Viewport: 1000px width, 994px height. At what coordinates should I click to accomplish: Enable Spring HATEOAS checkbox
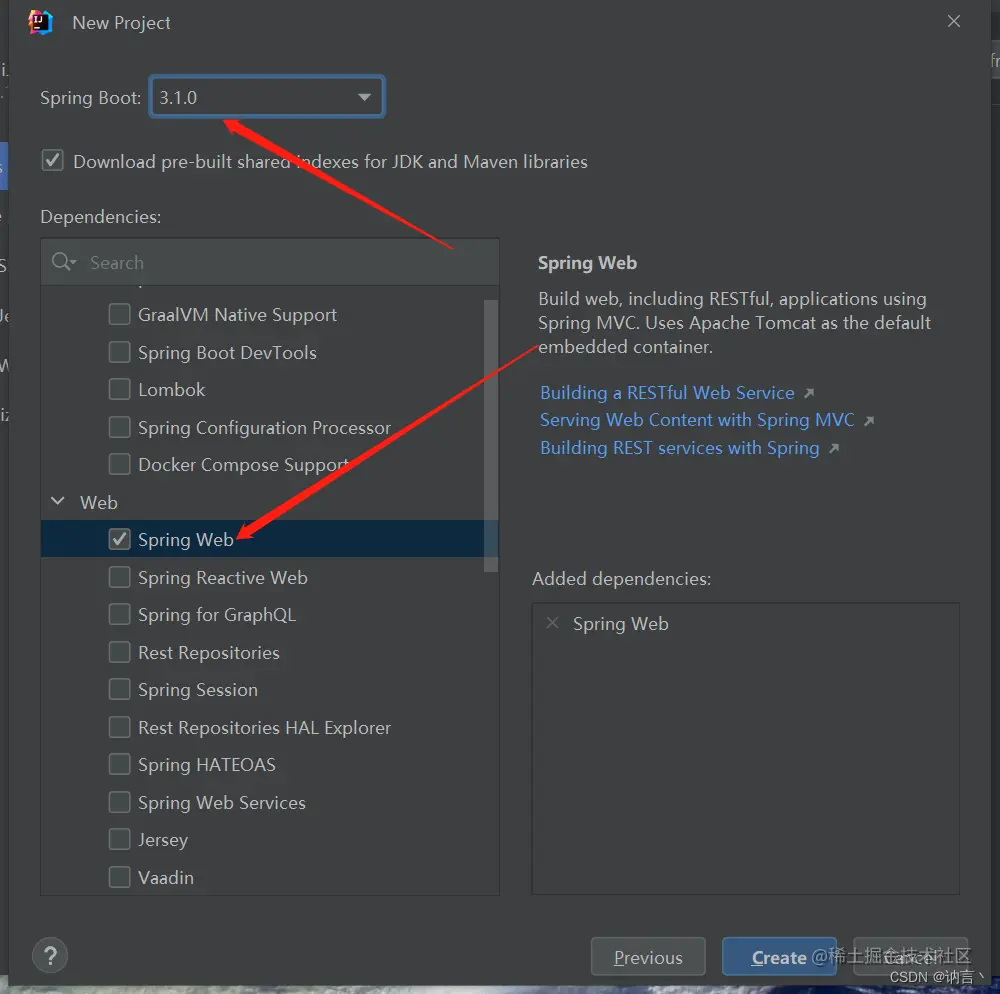(119, 764)
